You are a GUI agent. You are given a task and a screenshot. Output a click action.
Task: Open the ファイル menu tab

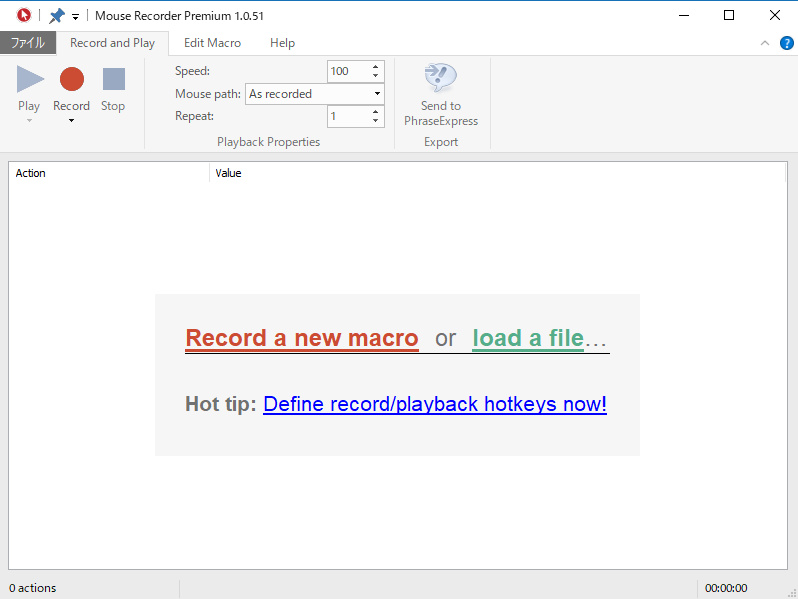[x=28, y=43]
